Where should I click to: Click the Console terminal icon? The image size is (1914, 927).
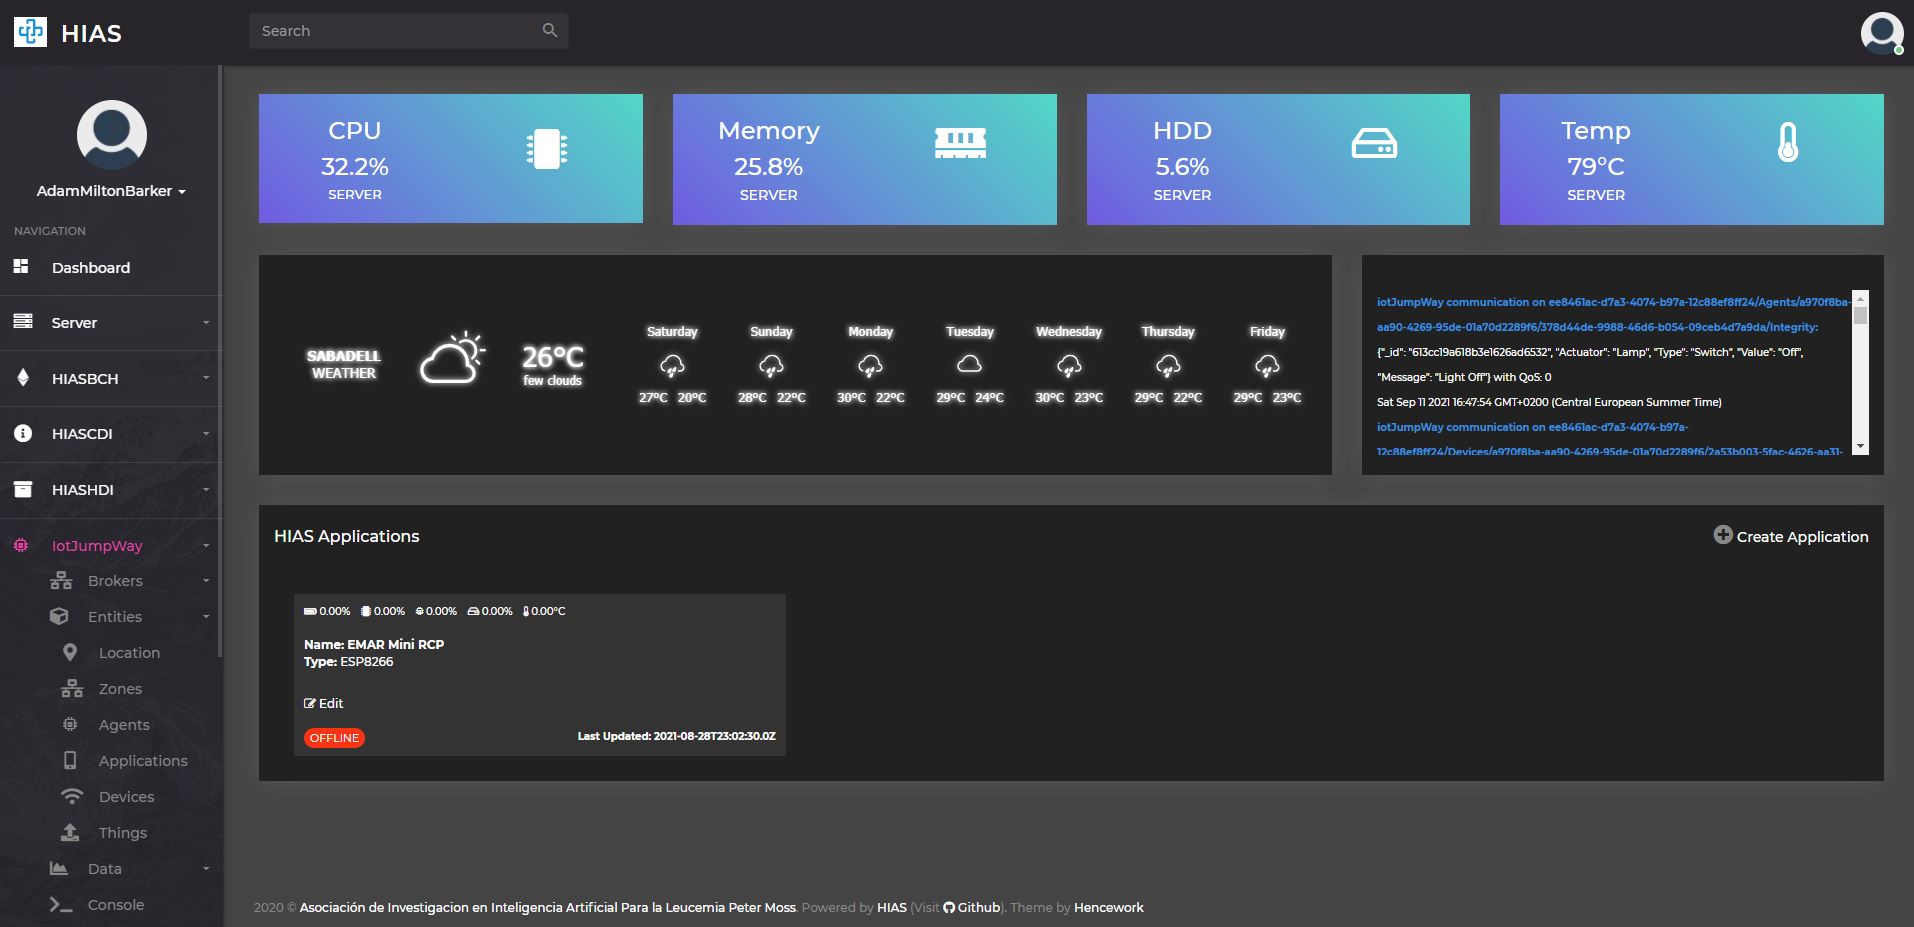click(61, 904)
